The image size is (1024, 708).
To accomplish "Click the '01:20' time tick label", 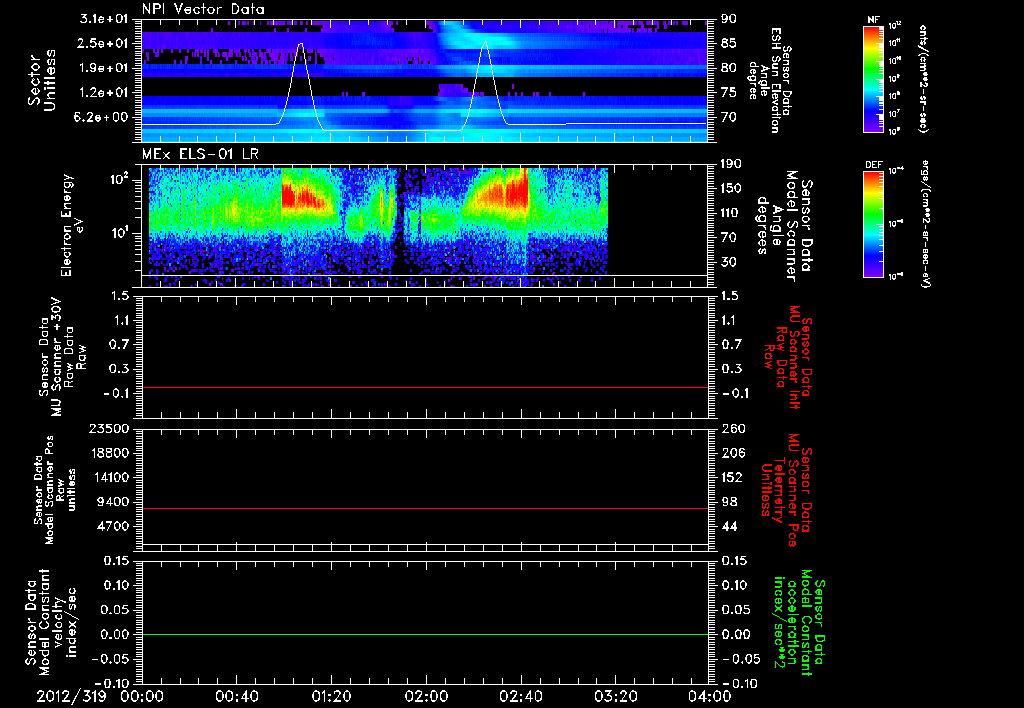I will (331, 696).
